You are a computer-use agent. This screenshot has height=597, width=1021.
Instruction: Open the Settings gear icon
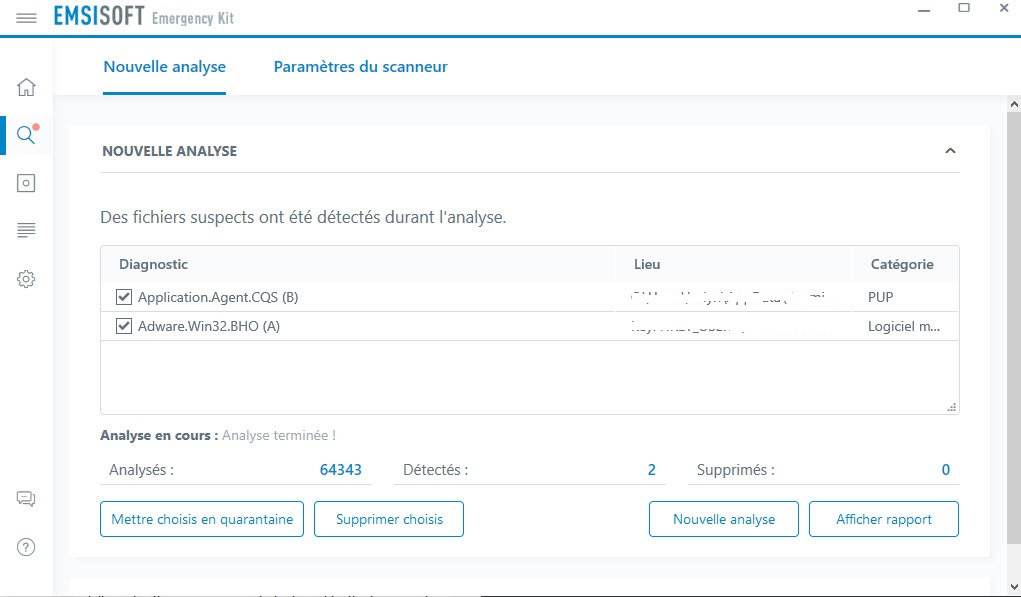pos(26,279)
